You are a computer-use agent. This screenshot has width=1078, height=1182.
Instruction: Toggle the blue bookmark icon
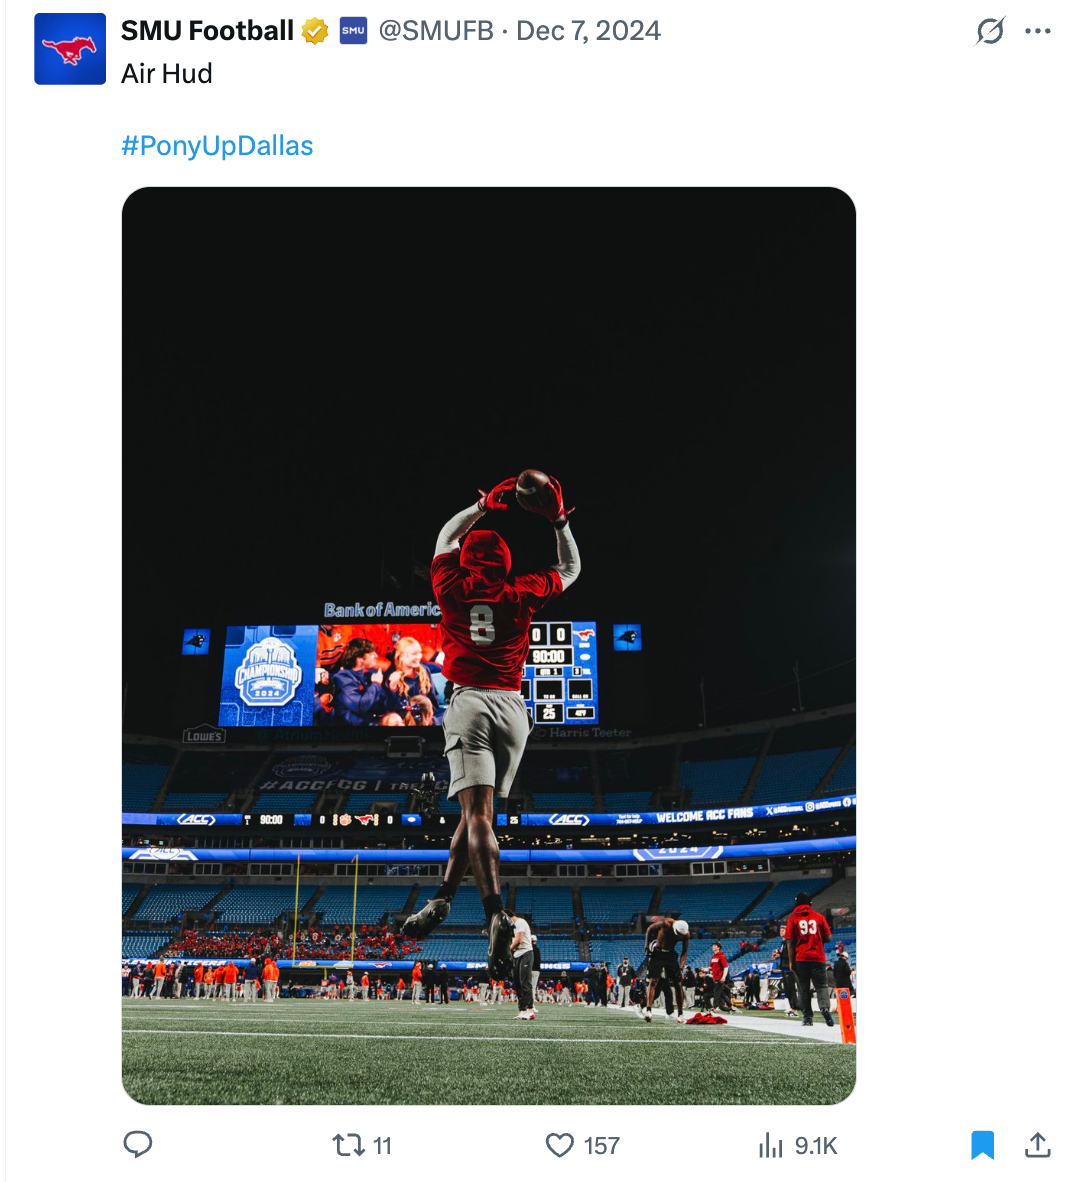click(x=982, y=1145)
